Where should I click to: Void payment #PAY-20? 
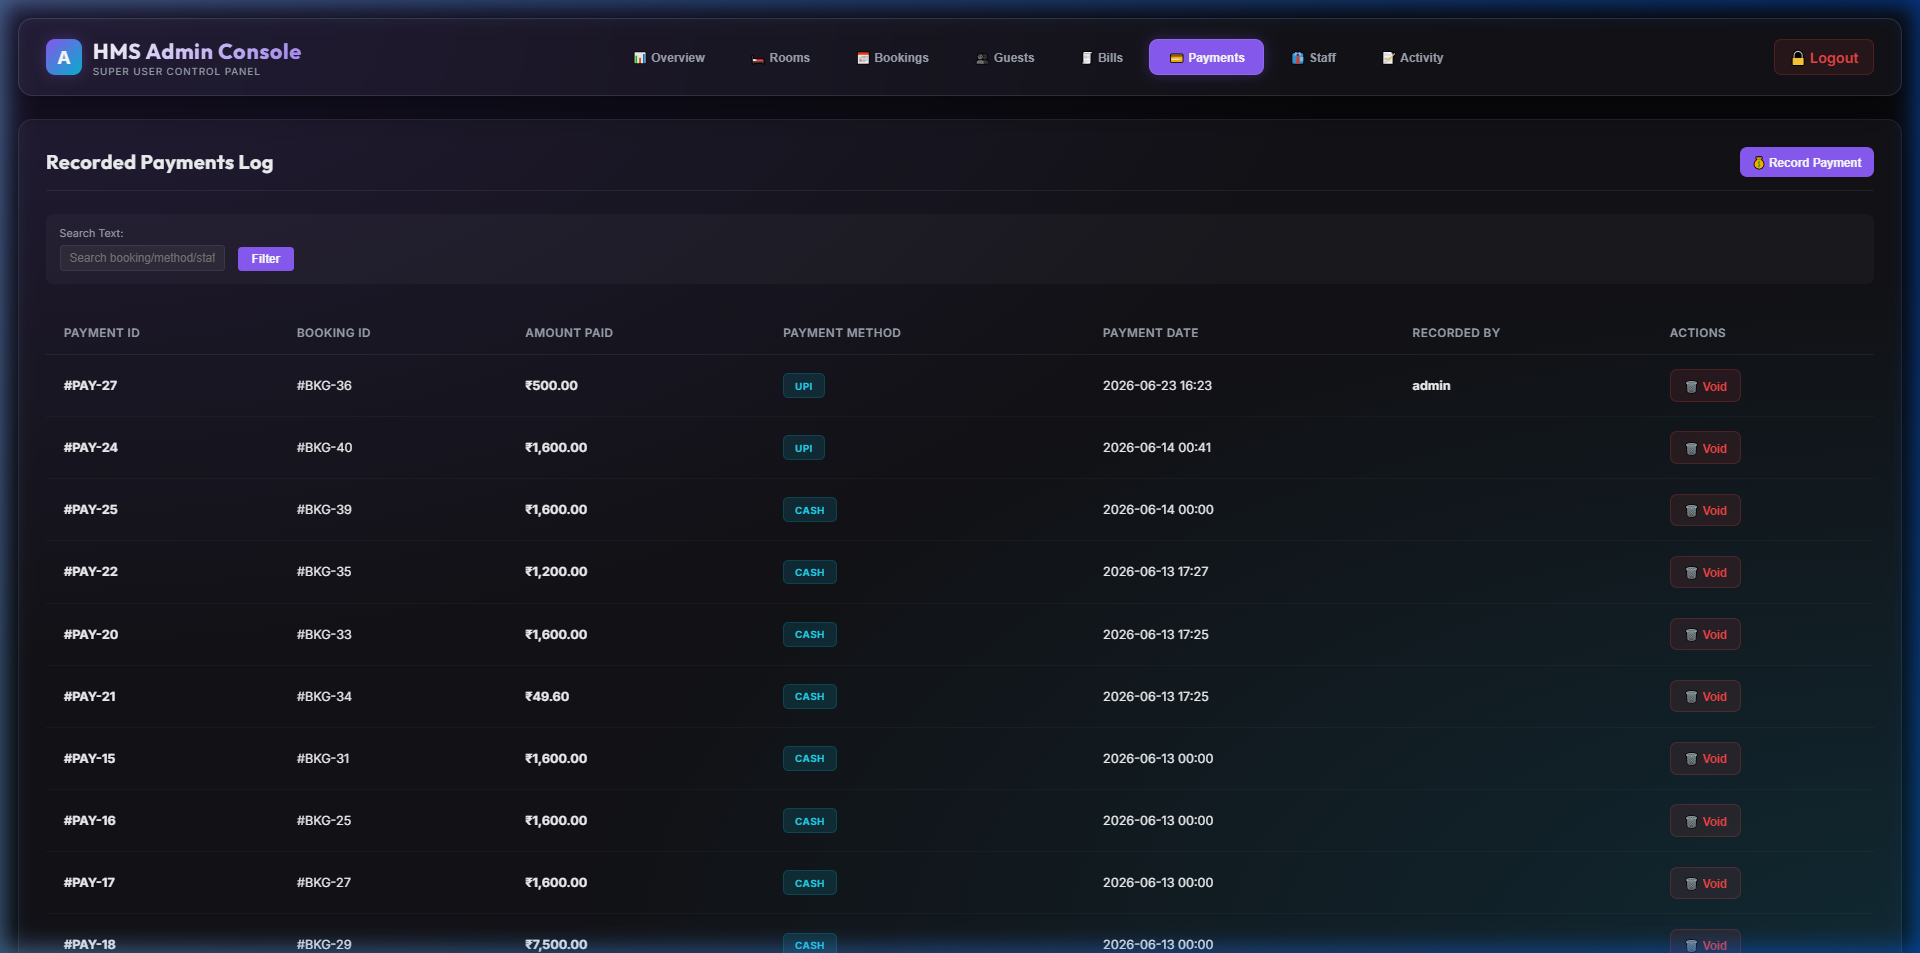click(1705, 634)
